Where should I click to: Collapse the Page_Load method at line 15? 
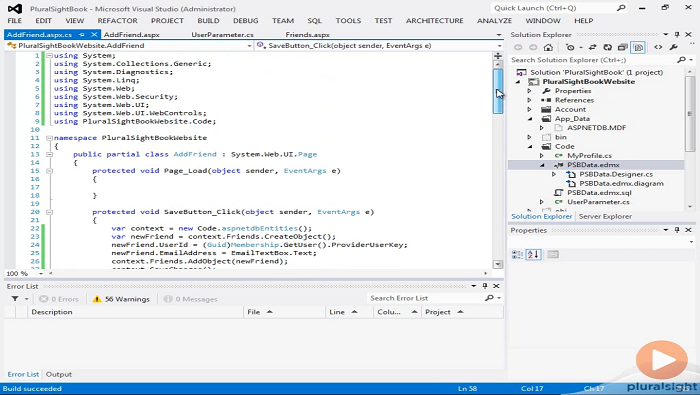50,171
